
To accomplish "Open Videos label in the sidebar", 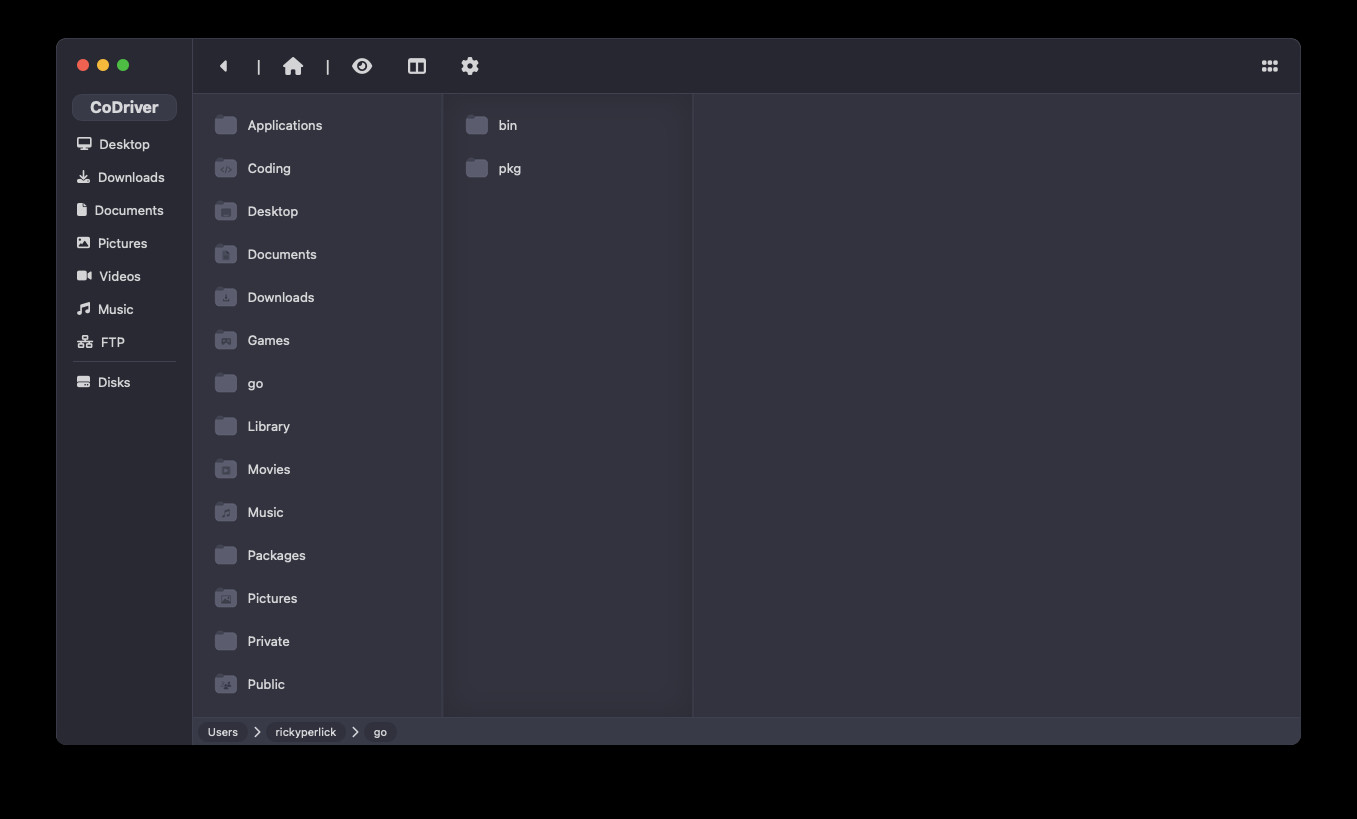I will [x=120, y=276].
